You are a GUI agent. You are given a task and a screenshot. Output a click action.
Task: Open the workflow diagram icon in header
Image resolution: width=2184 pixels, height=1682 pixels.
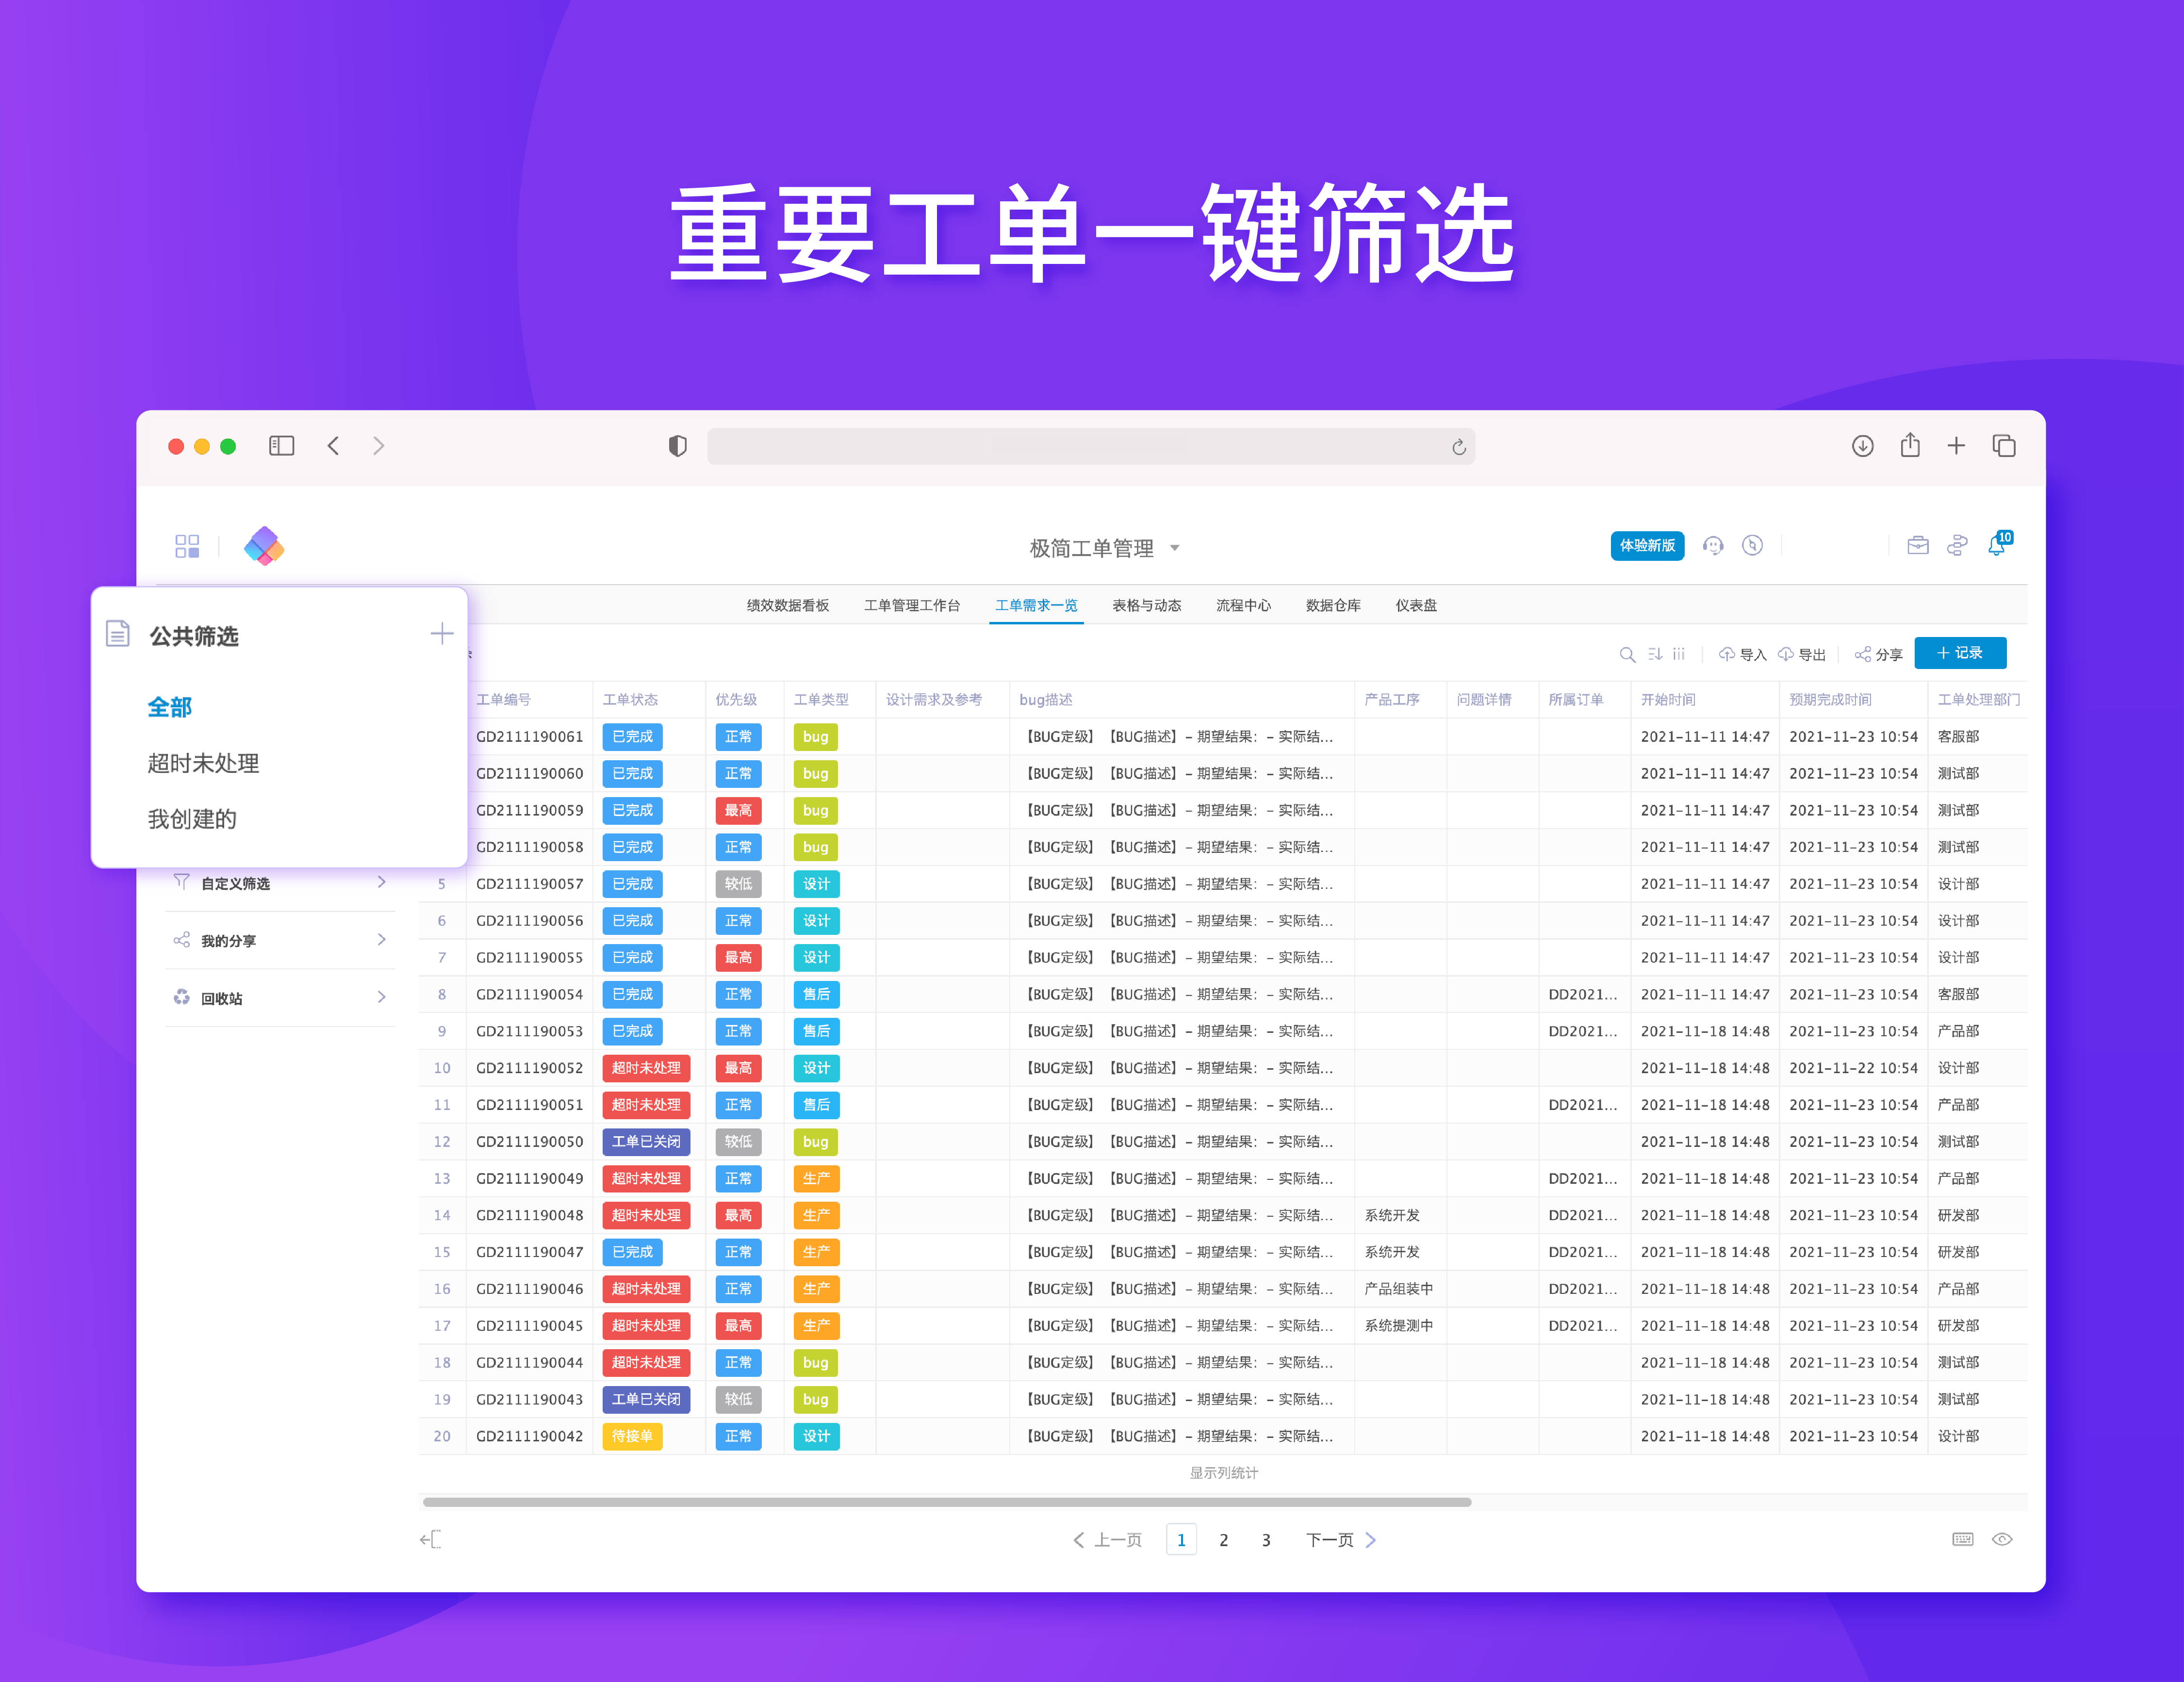(1957, 545)
